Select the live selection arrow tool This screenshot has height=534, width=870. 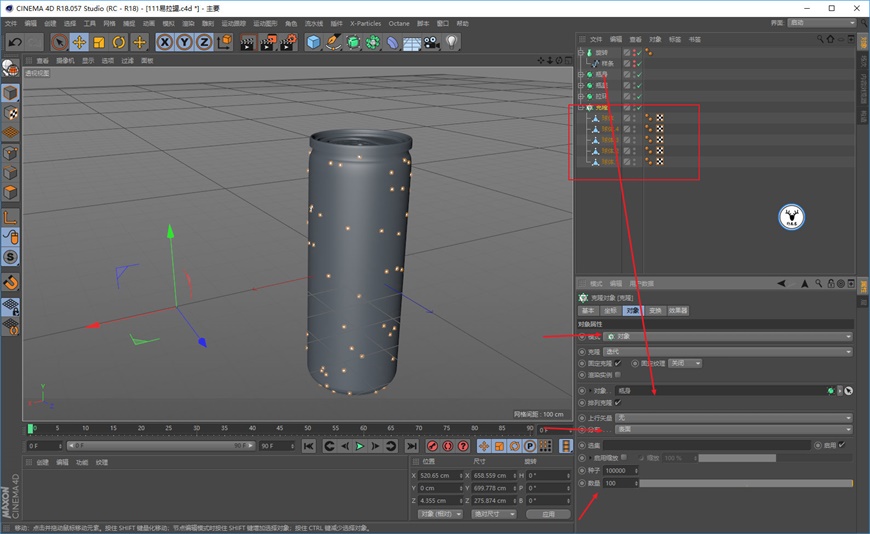coord(59,42)
